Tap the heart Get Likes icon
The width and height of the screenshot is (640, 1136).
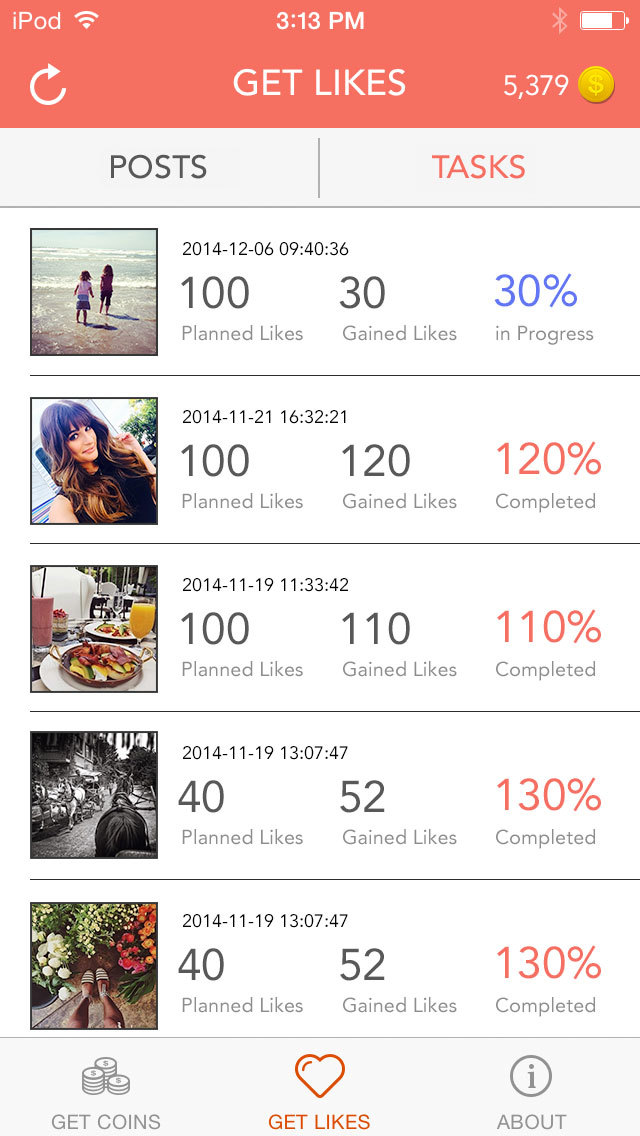pyautogui.click(x=320, y=1077)
